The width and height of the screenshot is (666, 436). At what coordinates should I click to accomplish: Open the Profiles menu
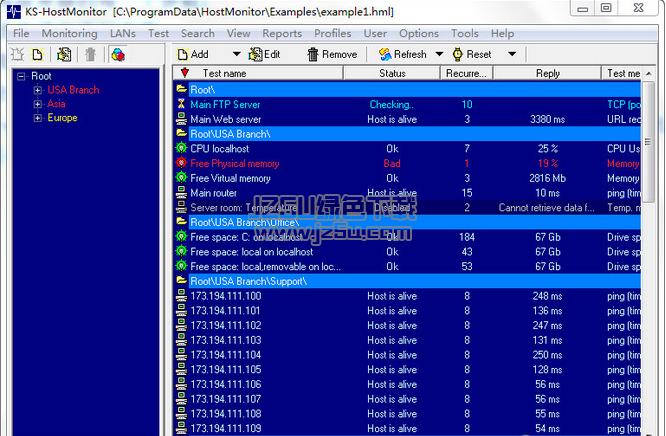coord(333,33)
